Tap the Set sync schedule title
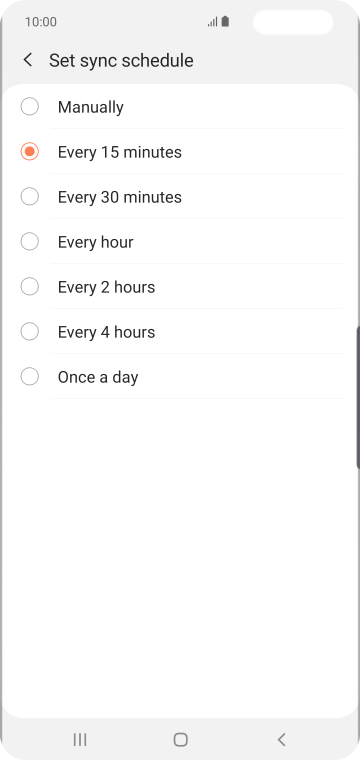The image size is (360, 760). (121, 61)
